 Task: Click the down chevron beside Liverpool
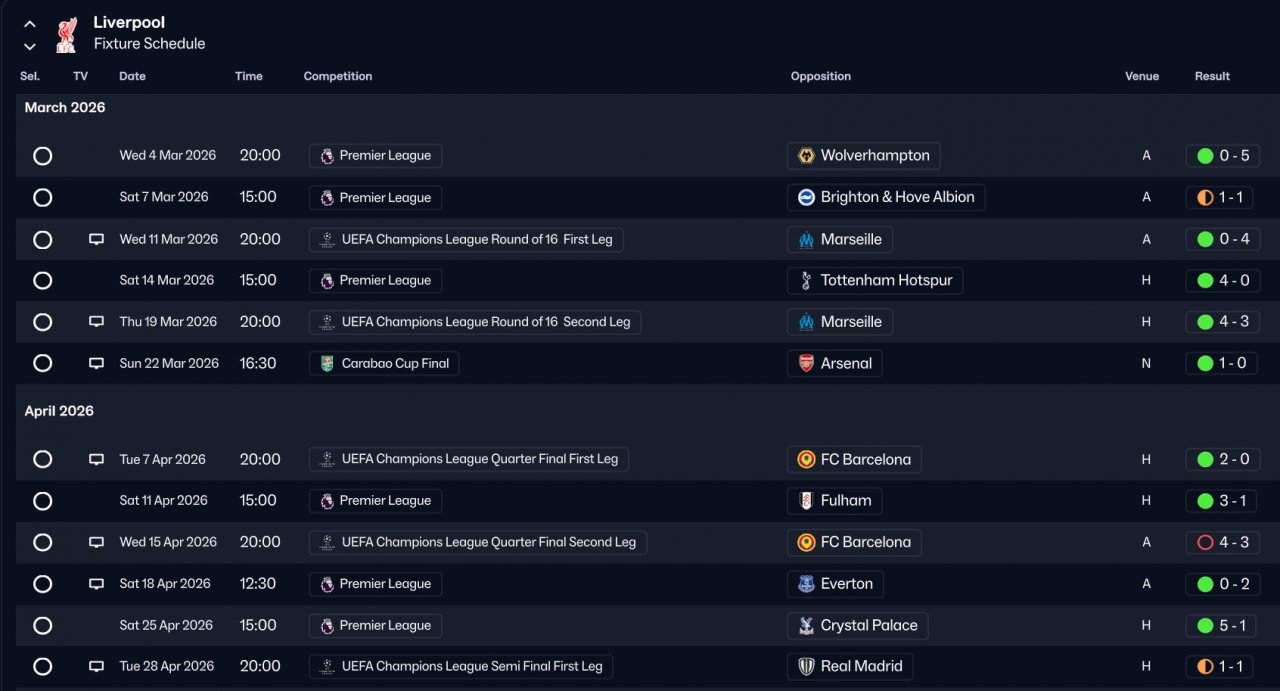pos(30,46)
